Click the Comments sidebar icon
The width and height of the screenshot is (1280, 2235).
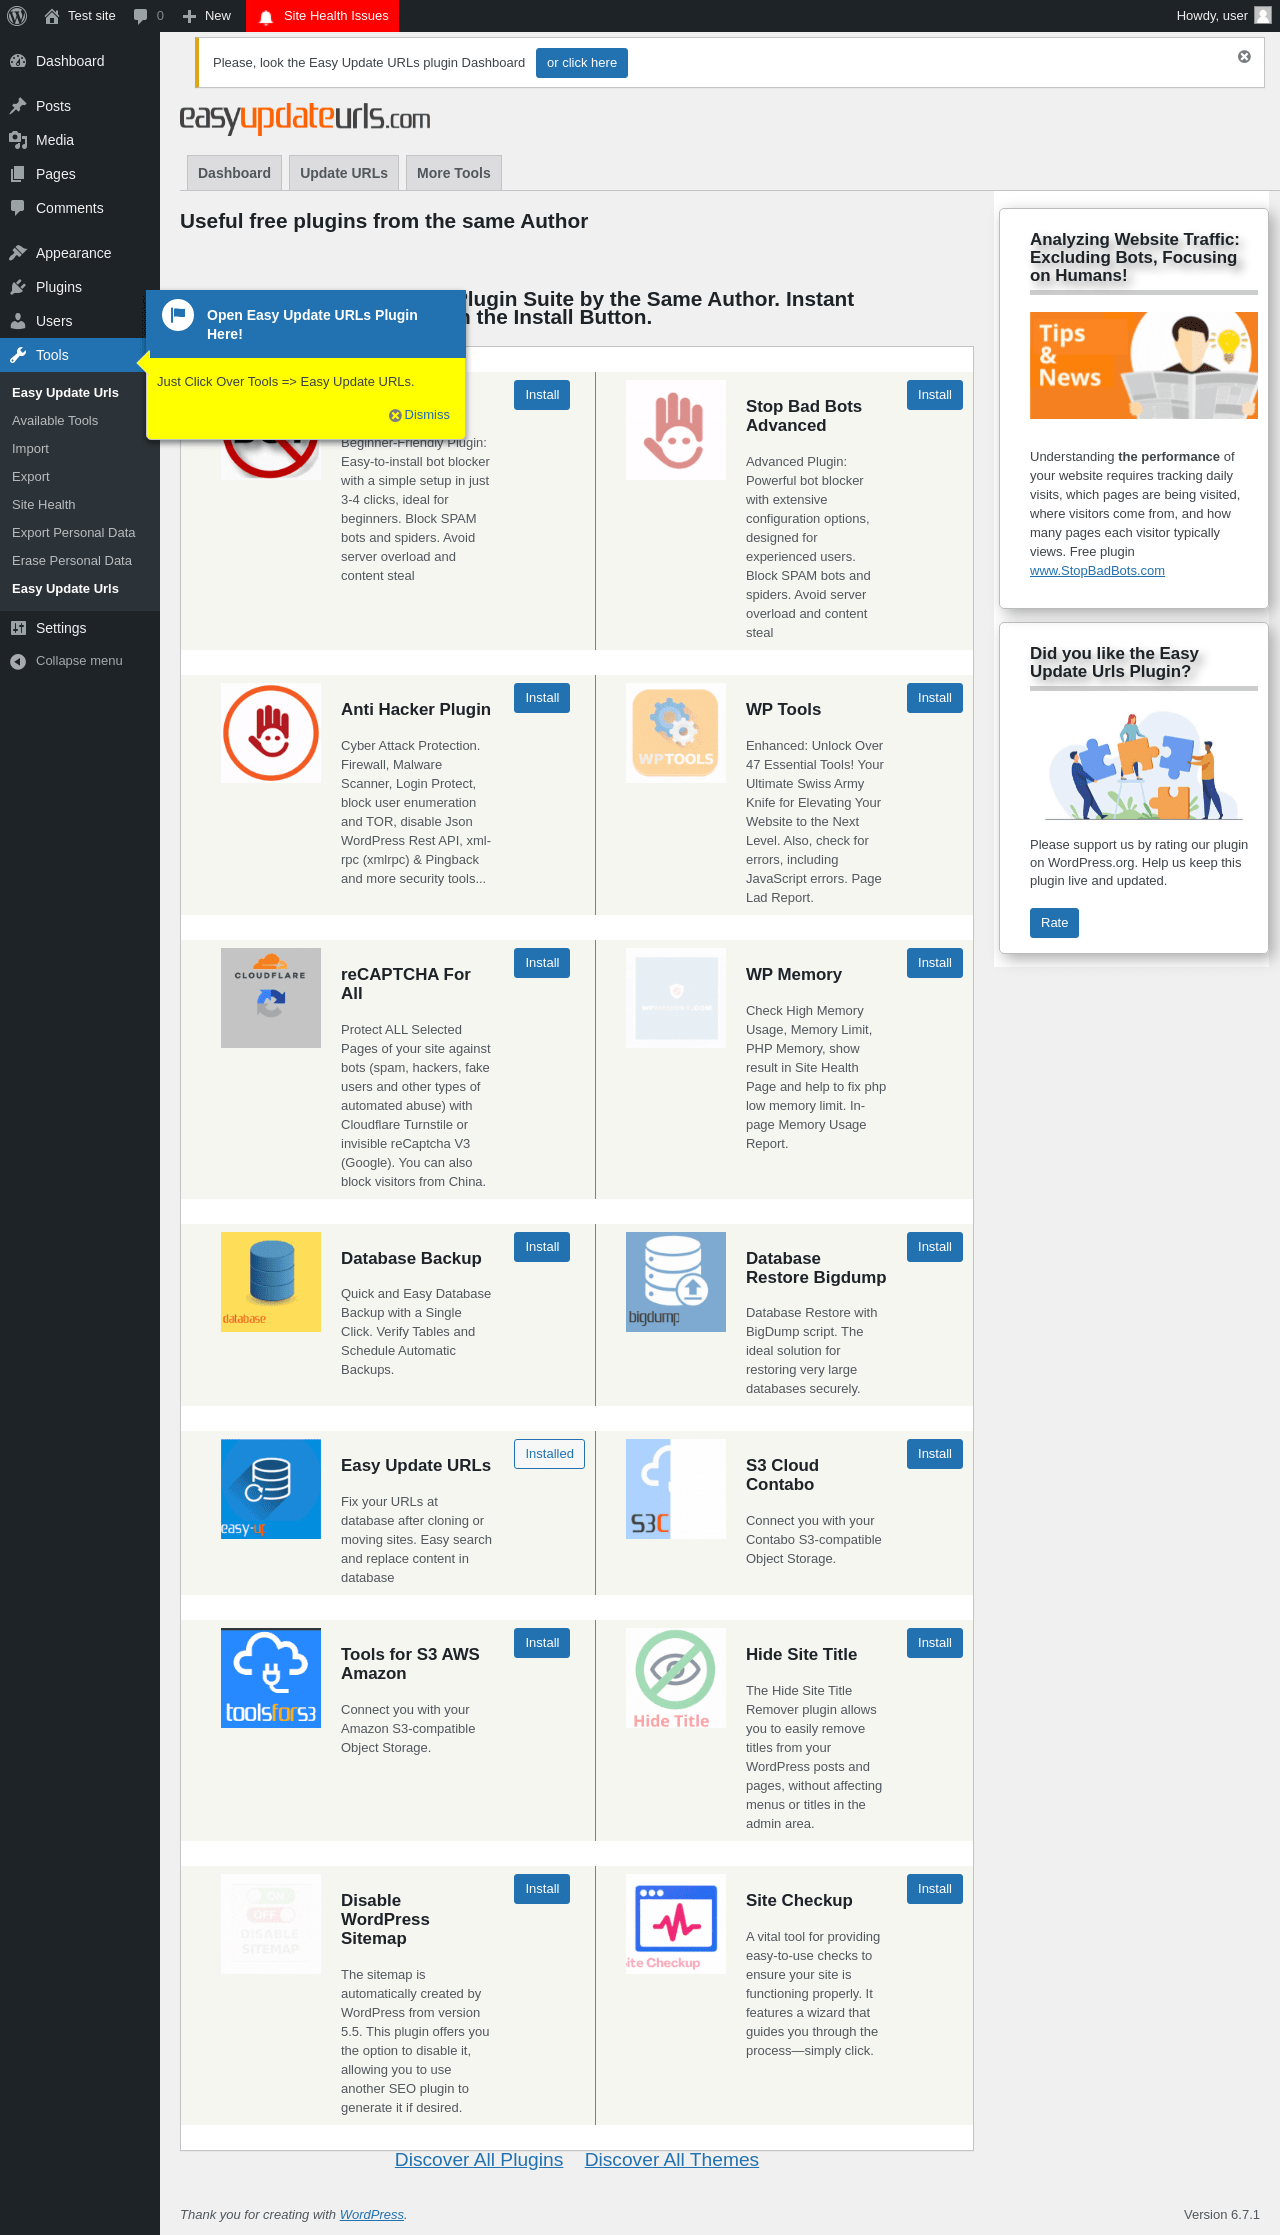pyautogui.click(x=18, y=208)
